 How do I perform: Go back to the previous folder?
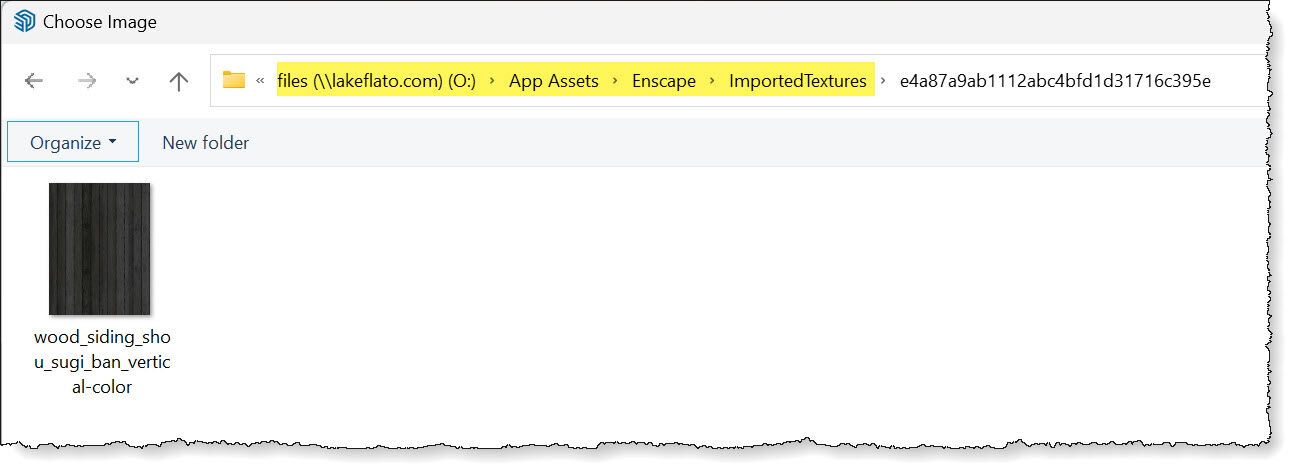point(34,81)
